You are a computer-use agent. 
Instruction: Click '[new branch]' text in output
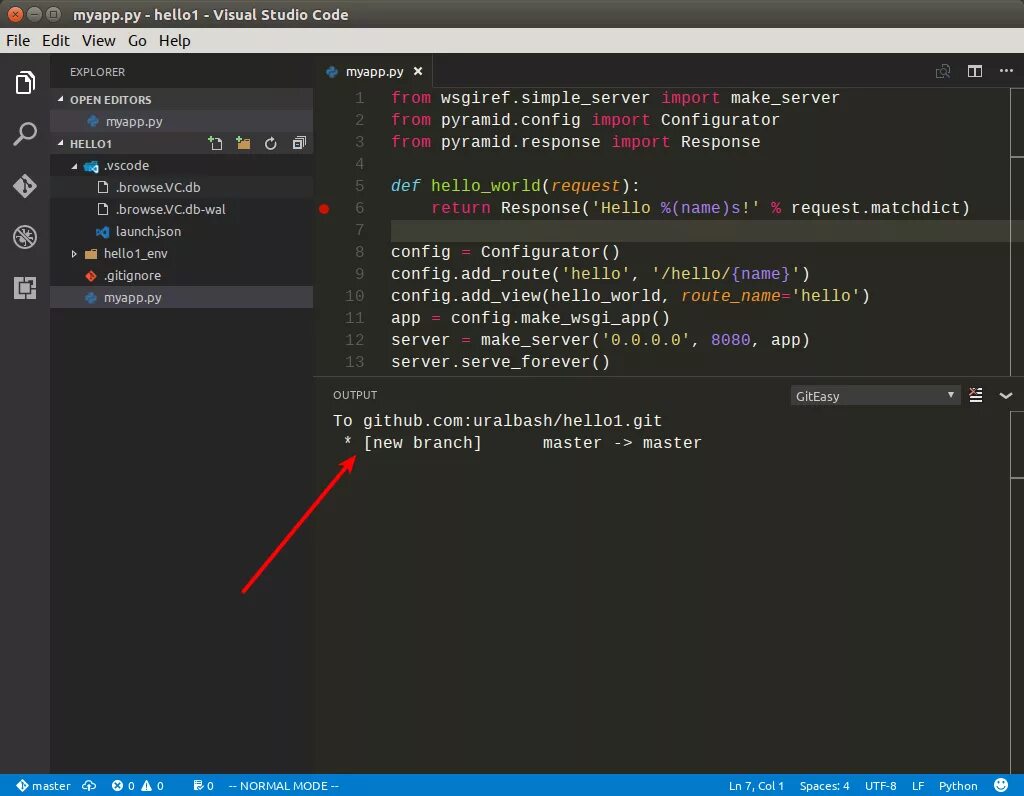click(422, 443)
